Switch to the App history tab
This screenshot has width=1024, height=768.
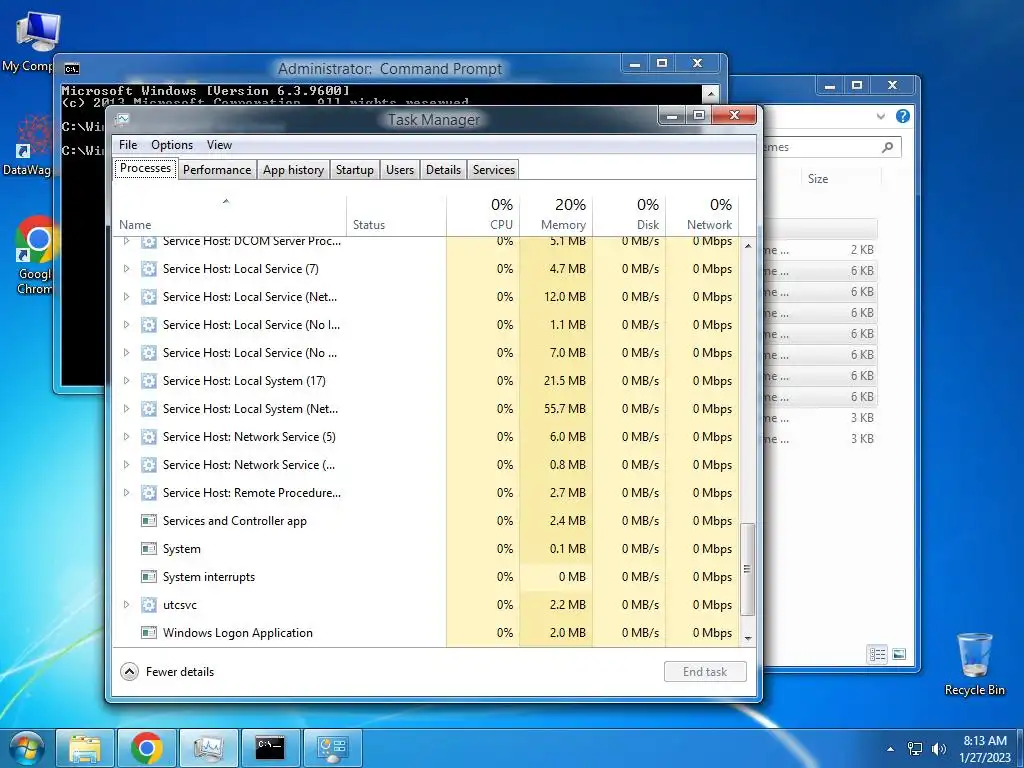(293, 170)
